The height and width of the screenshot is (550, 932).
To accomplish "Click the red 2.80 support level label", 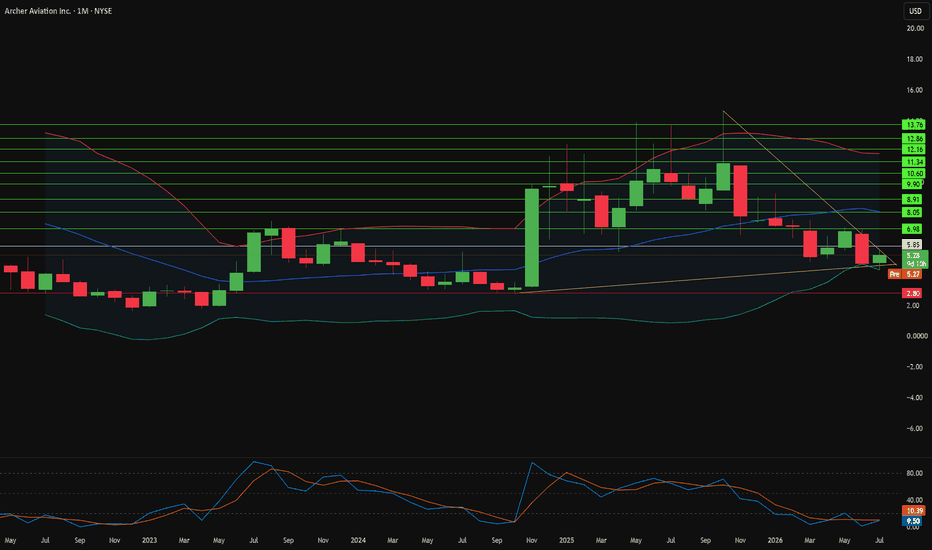I will [x=912, y=293].
